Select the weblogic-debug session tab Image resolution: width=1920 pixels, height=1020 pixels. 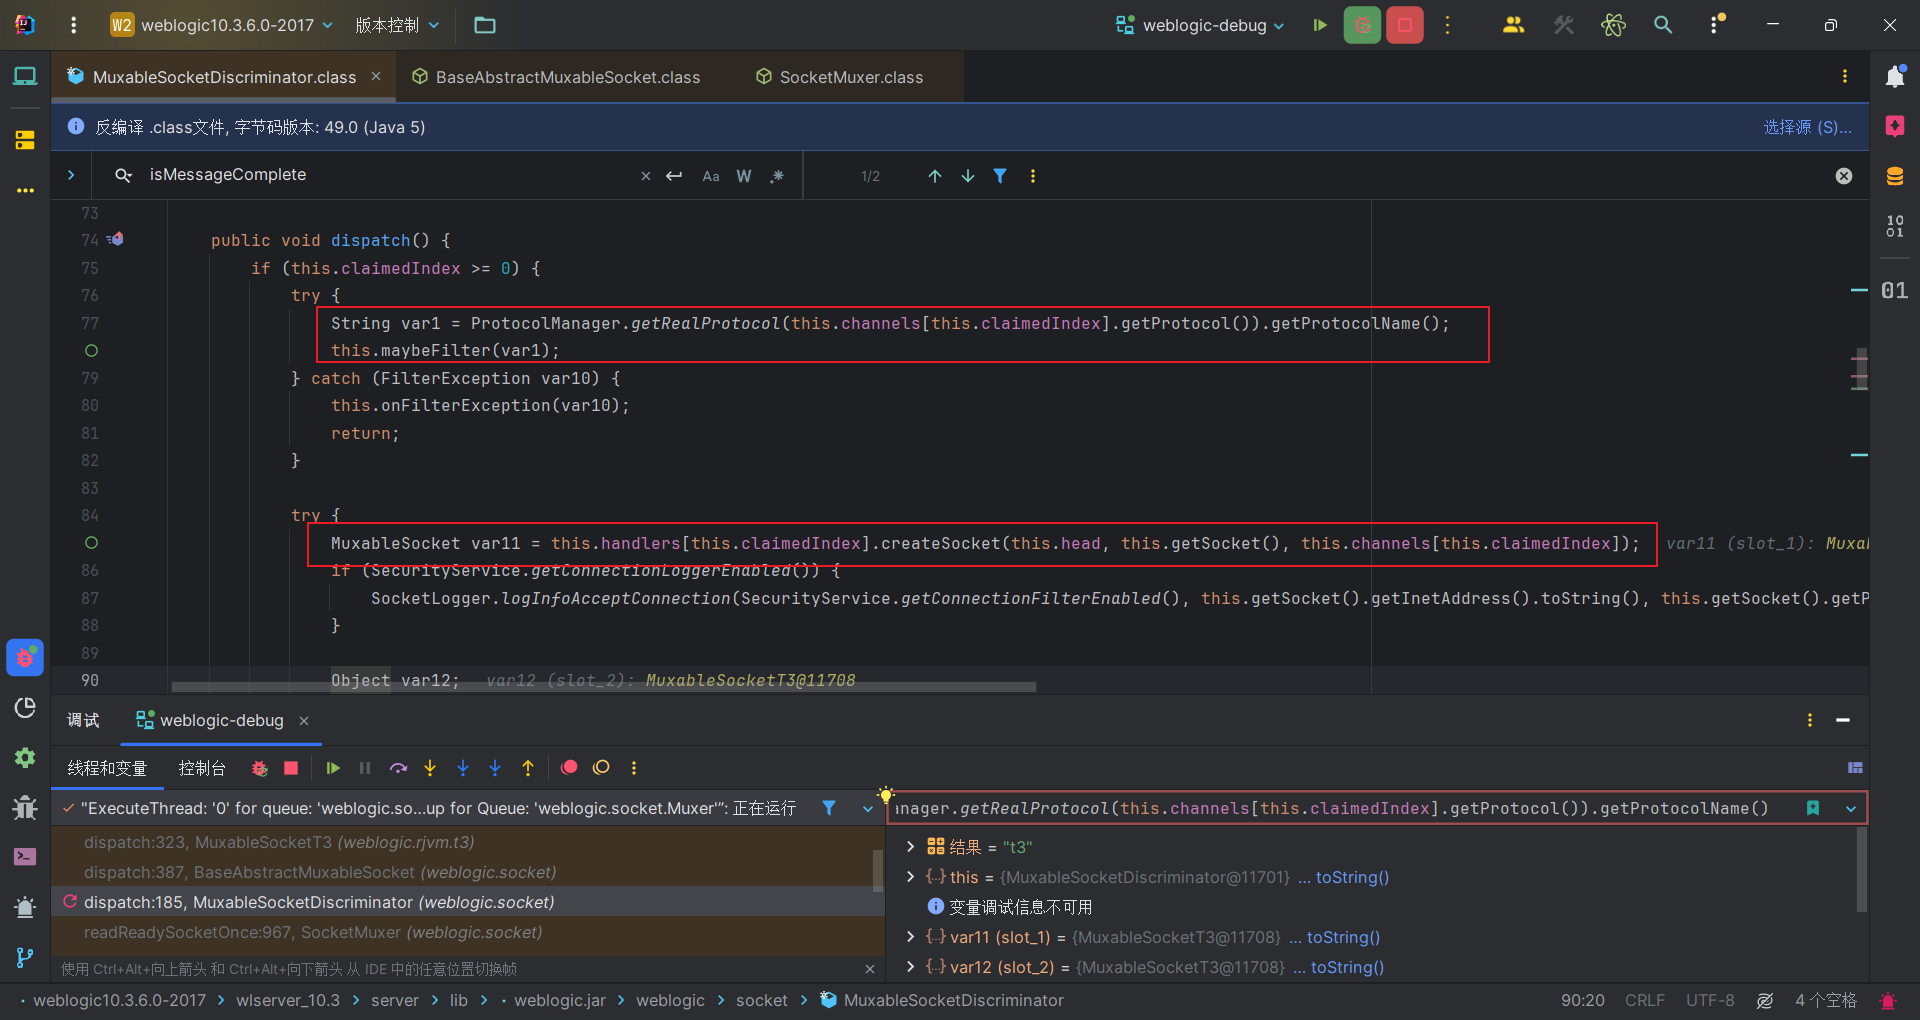point(221,721)
